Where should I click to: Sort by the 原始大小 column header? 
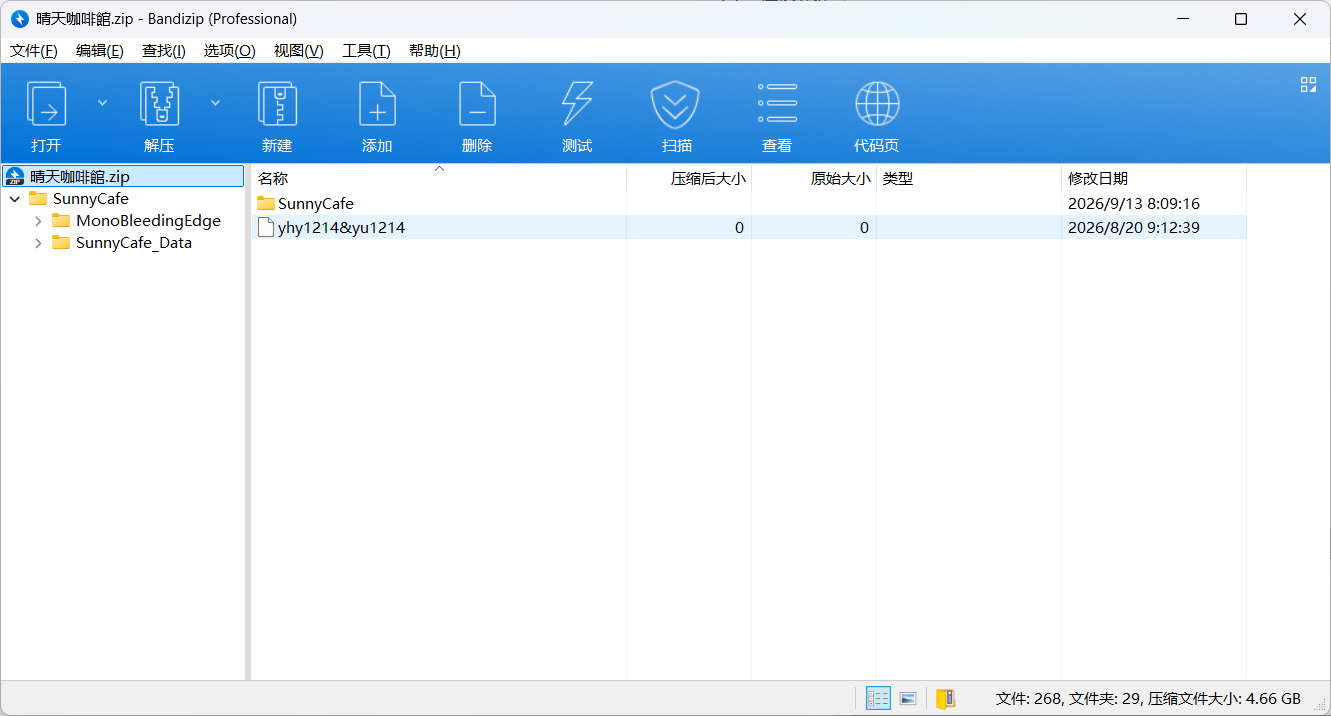click(x=814, y=178)
